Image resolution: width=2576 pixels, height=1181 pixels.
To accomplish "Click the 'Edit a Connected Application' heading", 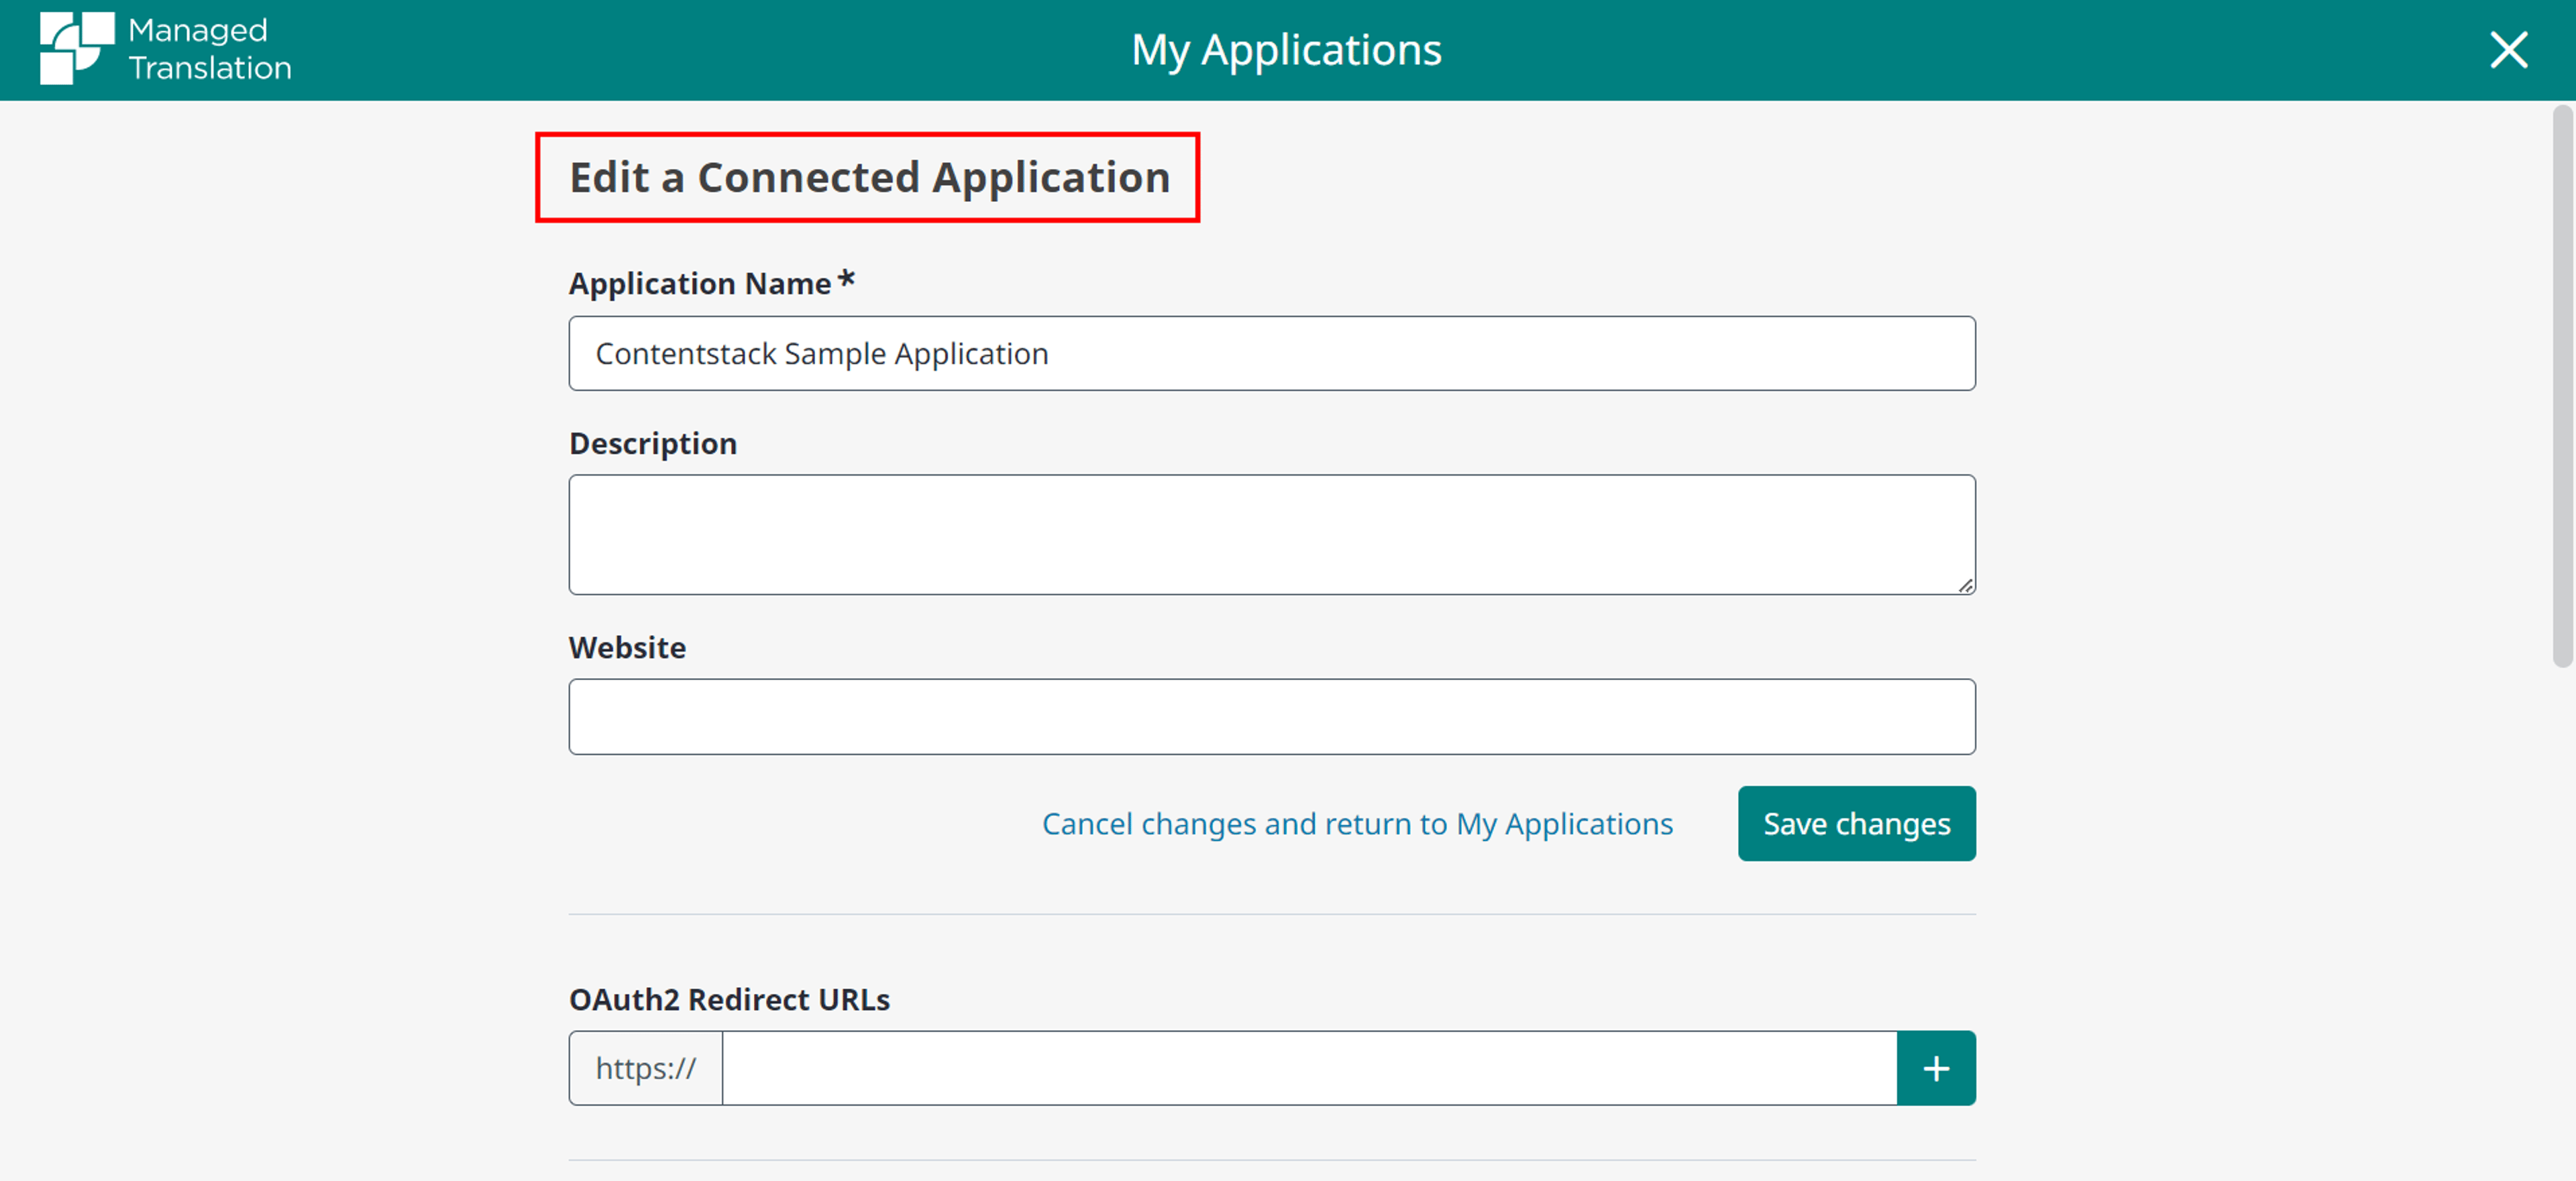I will coord(869,177).
